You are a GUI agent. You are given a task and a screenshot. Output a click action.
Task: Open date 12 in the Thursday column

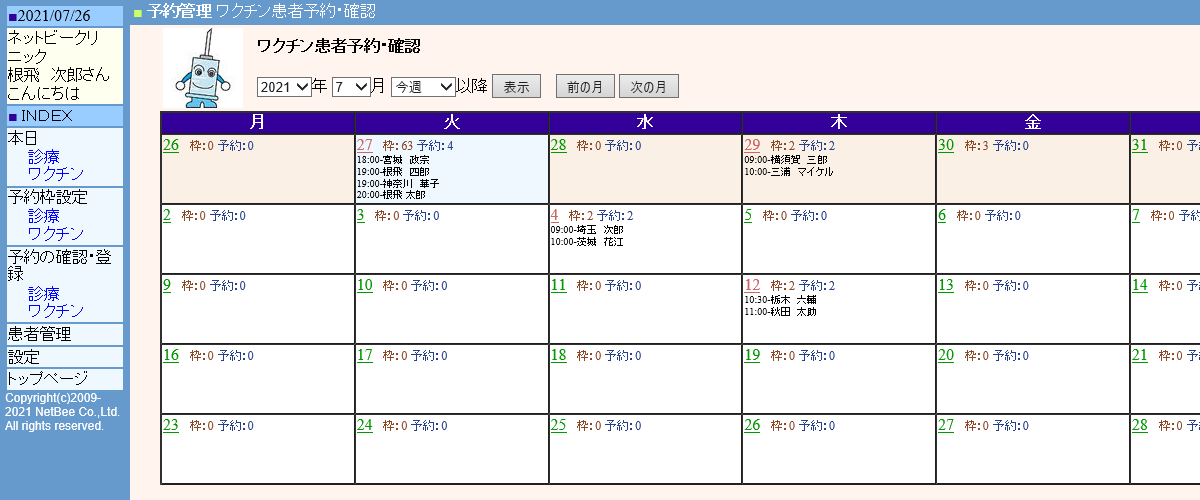753,286
